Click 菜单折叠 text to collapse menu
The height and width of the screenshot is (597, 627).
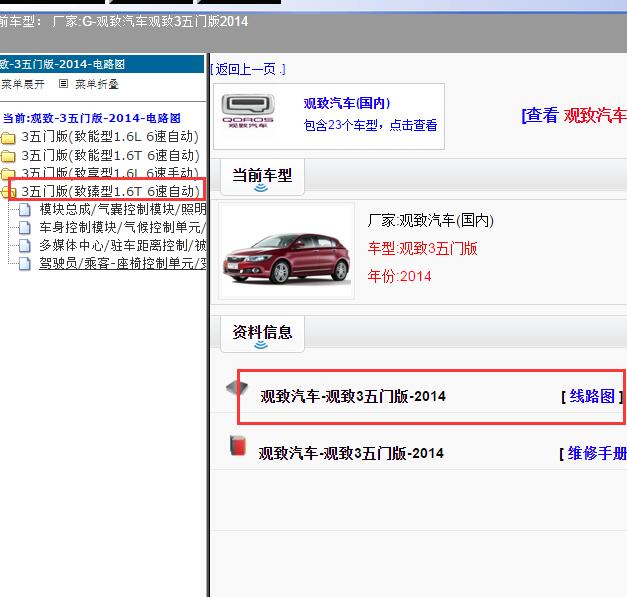tap(97, 84)
